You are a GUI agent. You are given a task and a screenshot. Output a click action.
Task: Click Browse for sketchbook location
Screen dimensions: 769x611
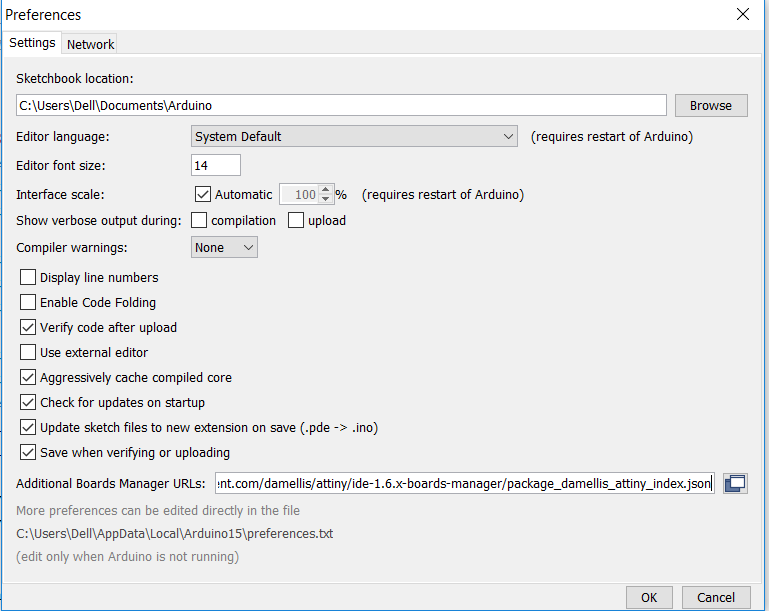[x=711, y=105]
